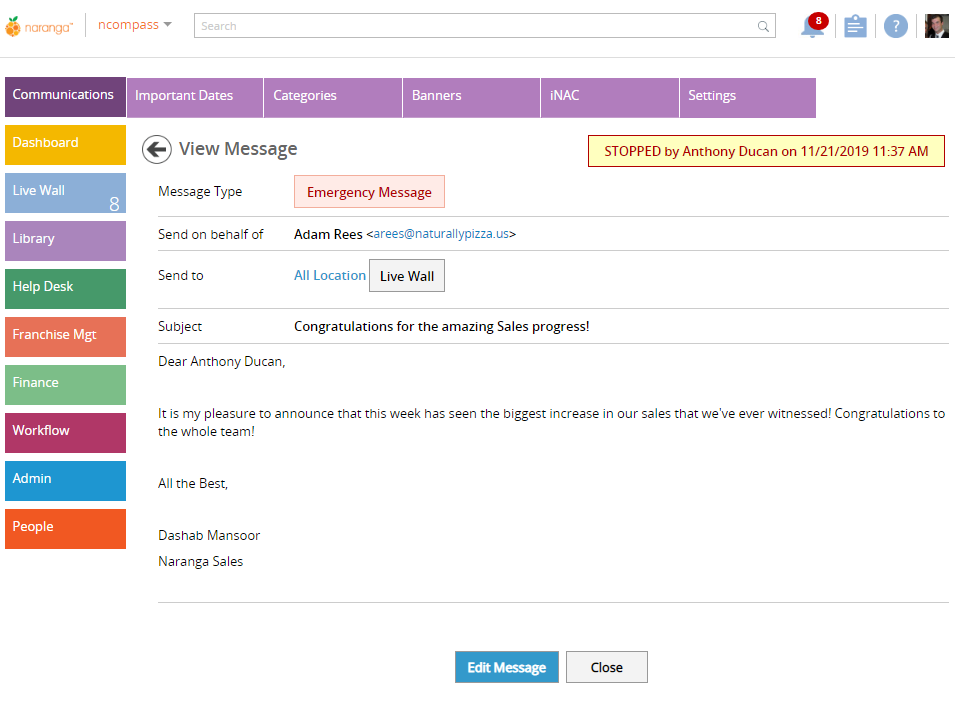Go to the Banners tab
955x709 pixels.
point(471,97)
